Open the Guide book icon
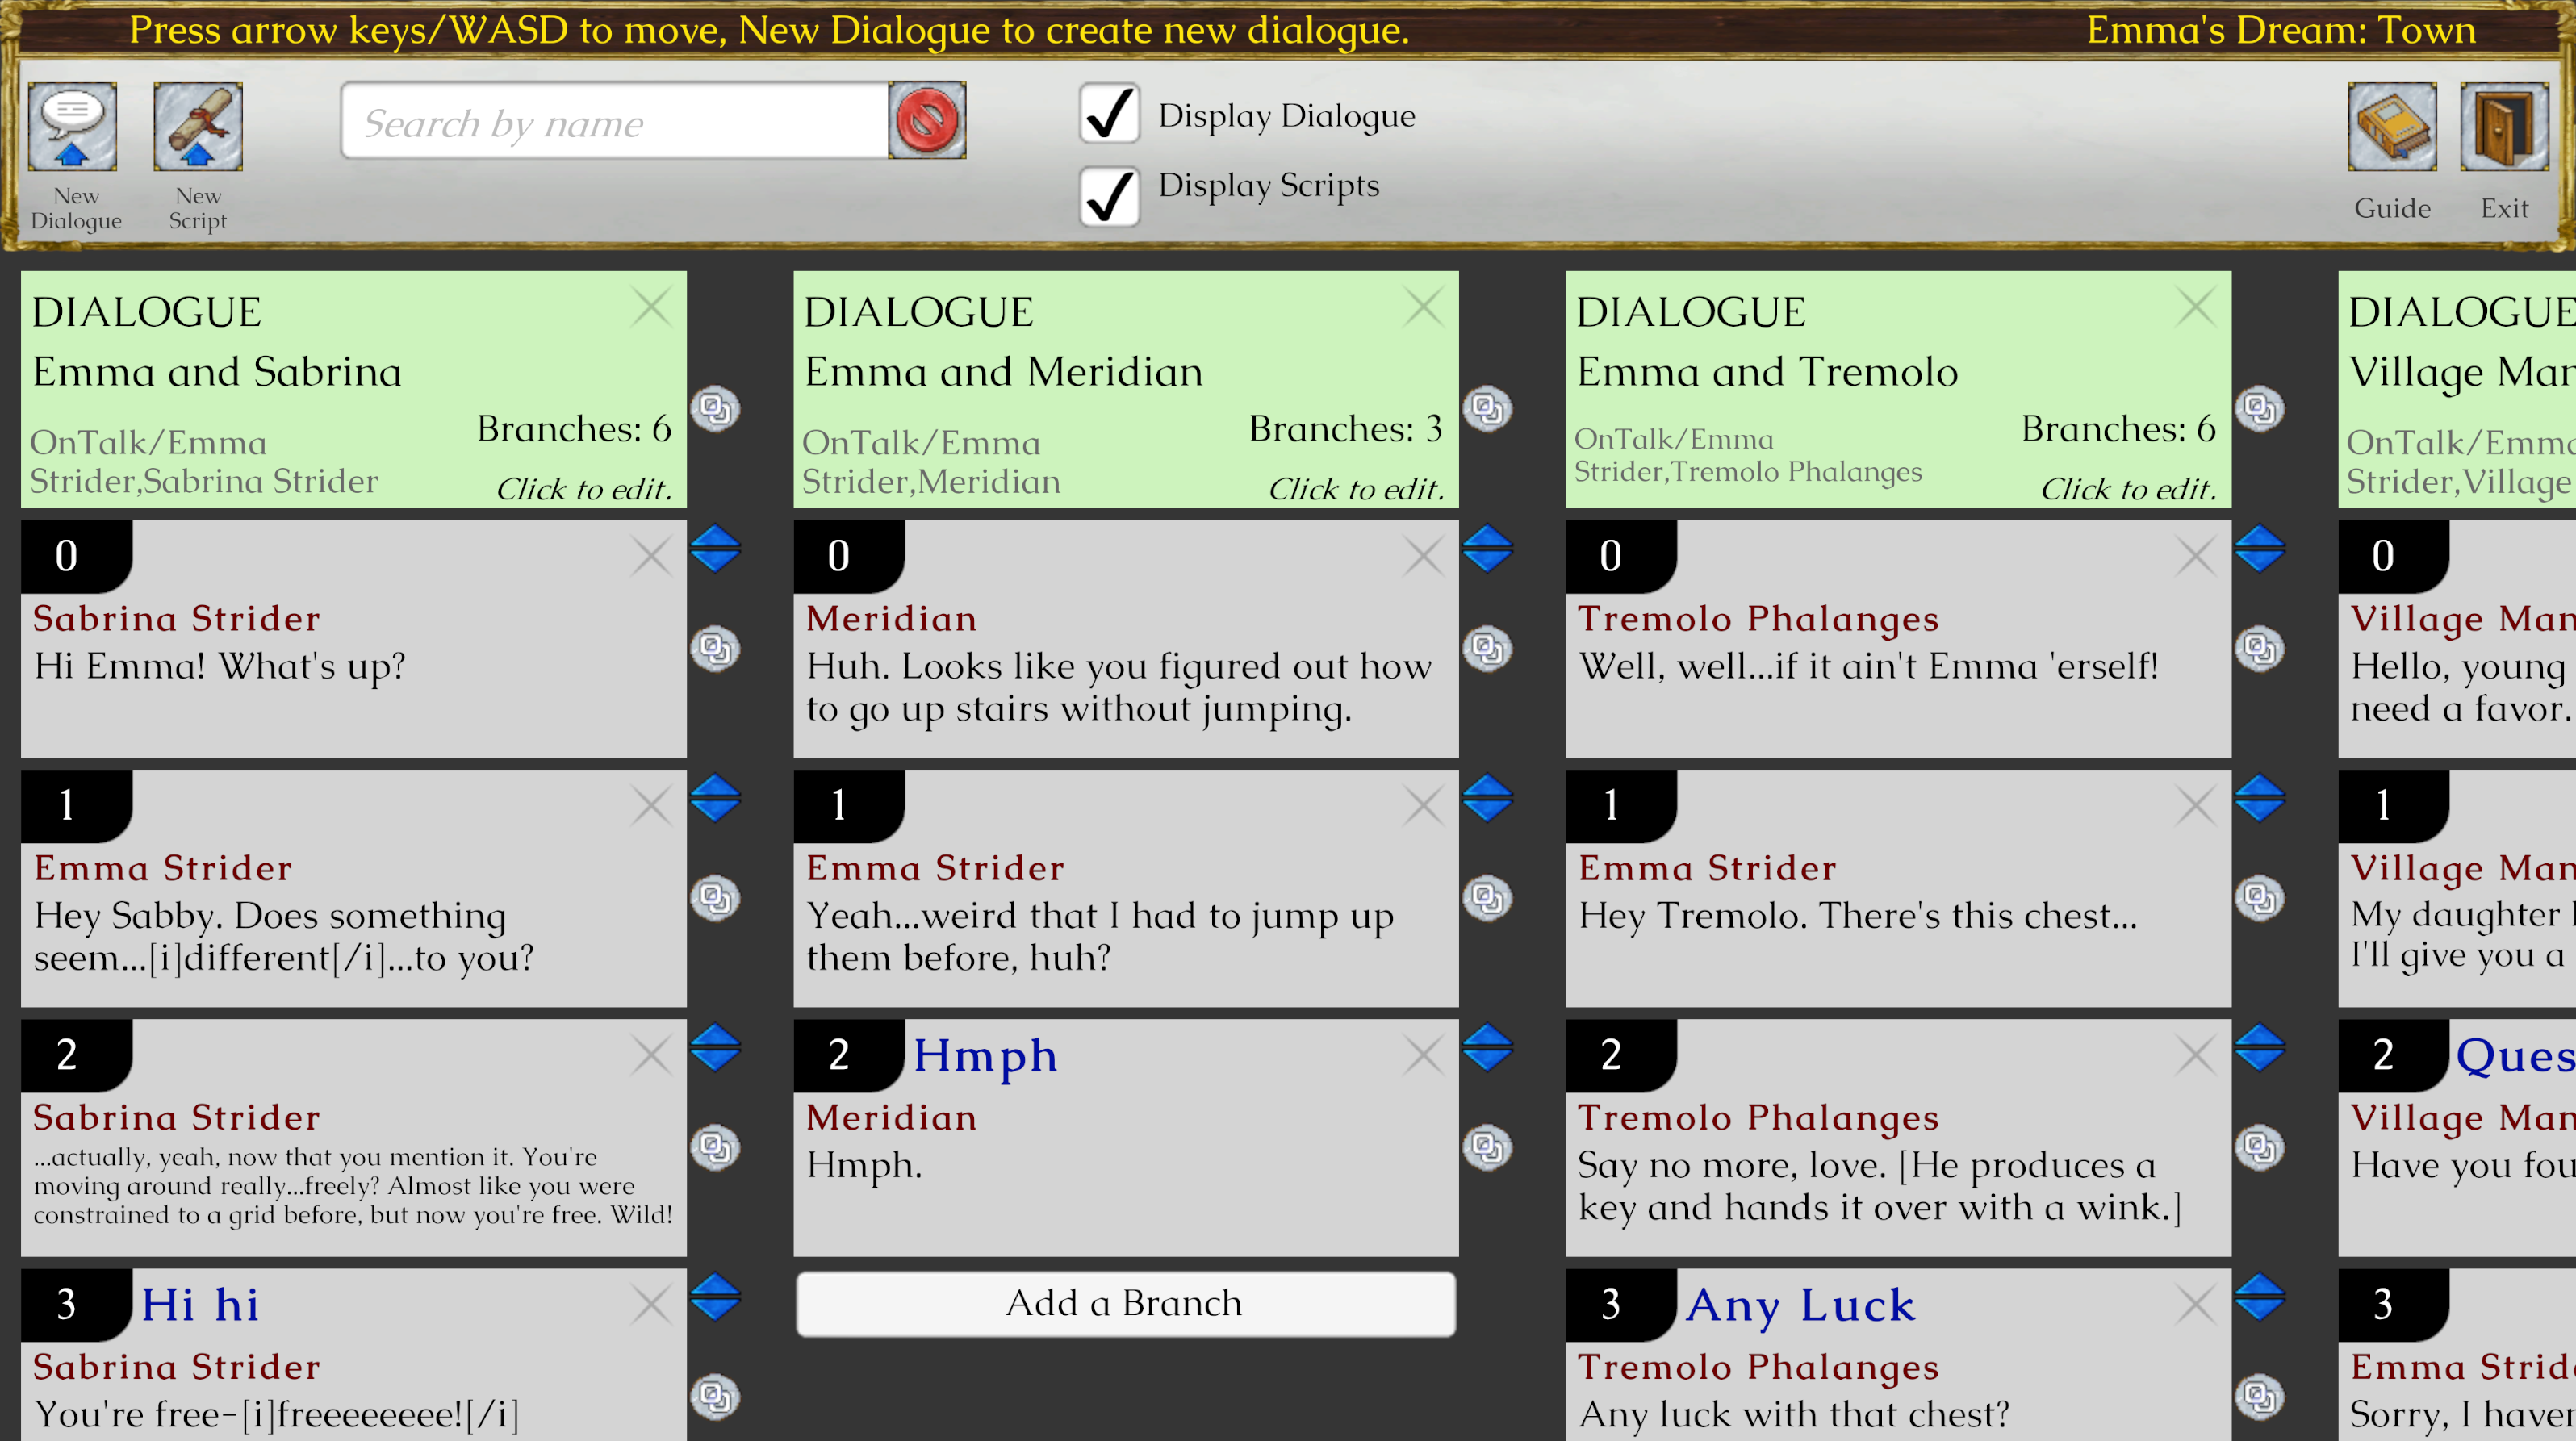2576x1441 pixels. 2391,127
